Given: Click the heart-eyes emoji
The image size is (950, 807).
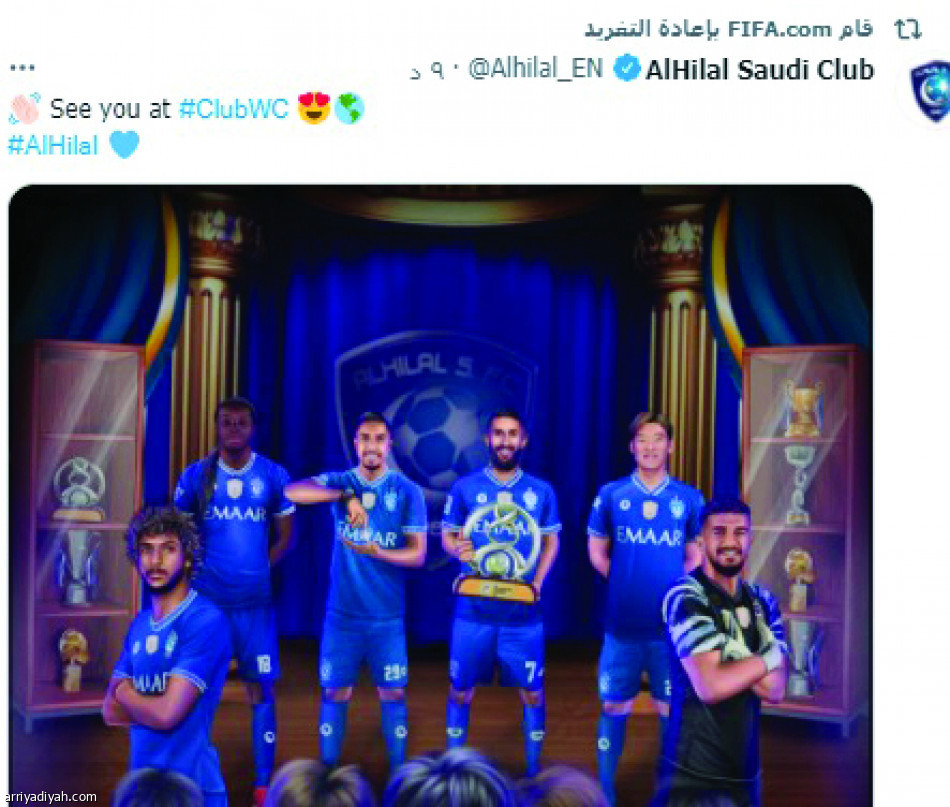Looking at the screenshot, I should tap(314, 108).
